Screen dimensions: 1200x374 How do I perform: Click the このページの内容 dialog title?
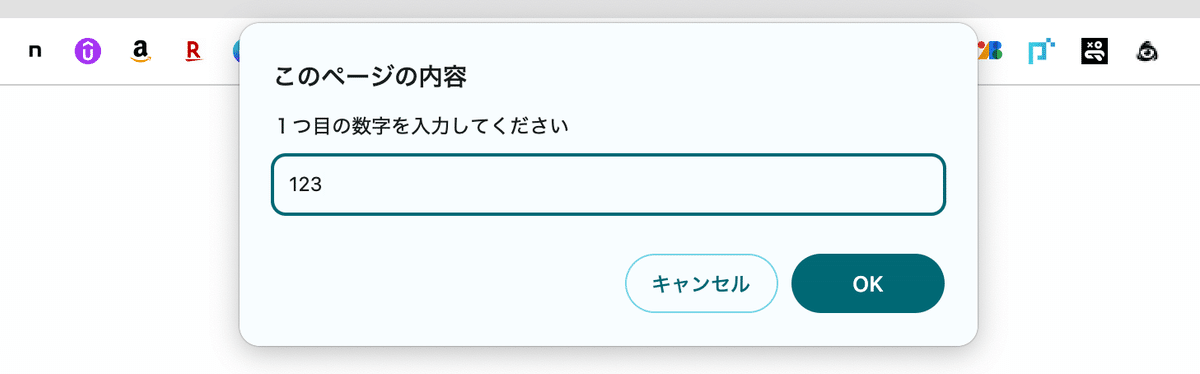pos(372,76)
